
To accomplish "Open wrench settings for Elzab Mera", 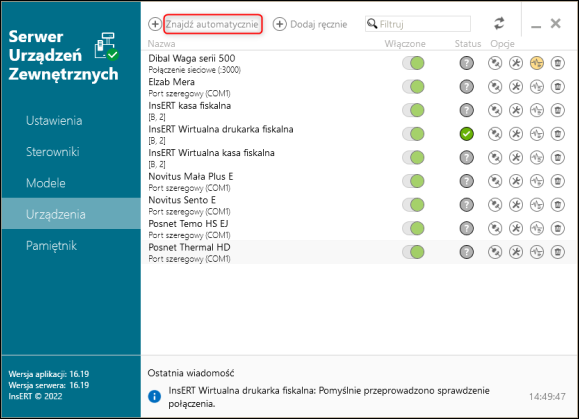I will (516, 87).
